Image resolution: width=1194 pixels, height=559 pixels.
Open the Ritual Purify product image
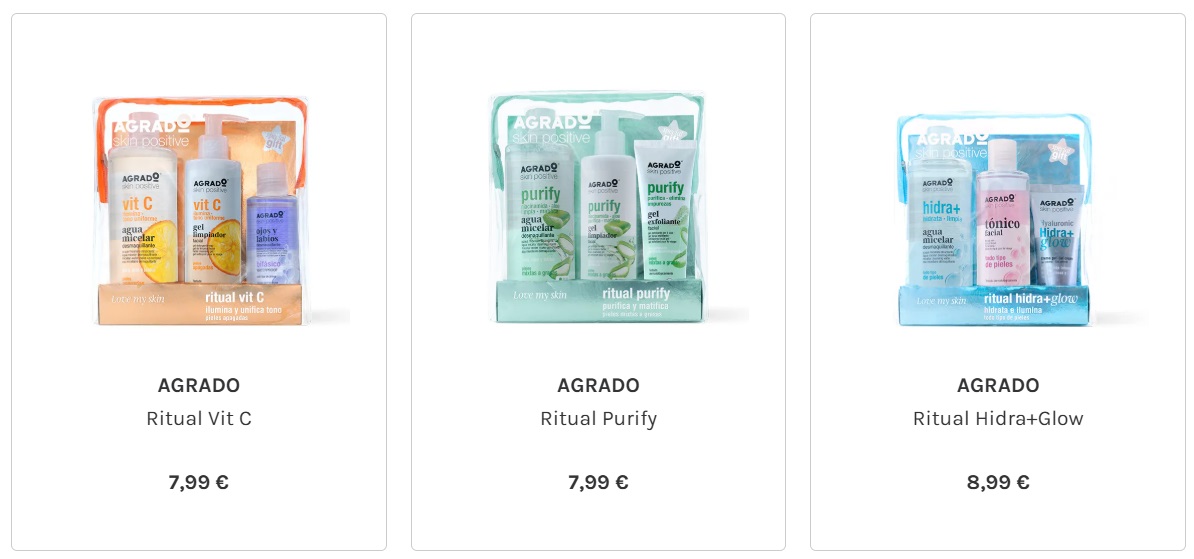click(x=599, y=207)
